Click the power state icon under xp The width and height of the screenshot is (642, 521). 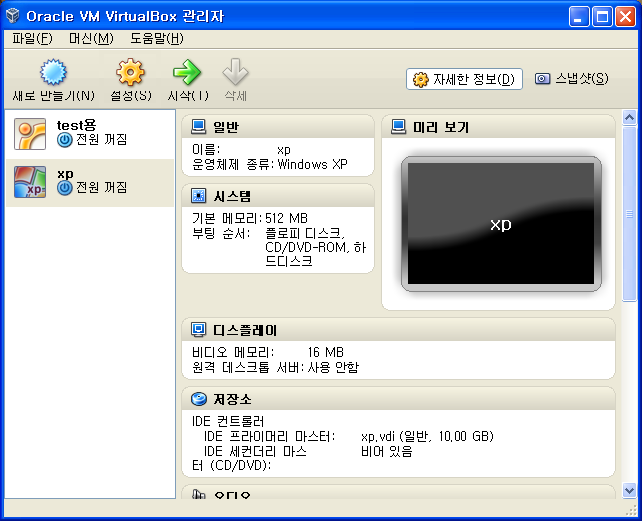click(65, 188)
